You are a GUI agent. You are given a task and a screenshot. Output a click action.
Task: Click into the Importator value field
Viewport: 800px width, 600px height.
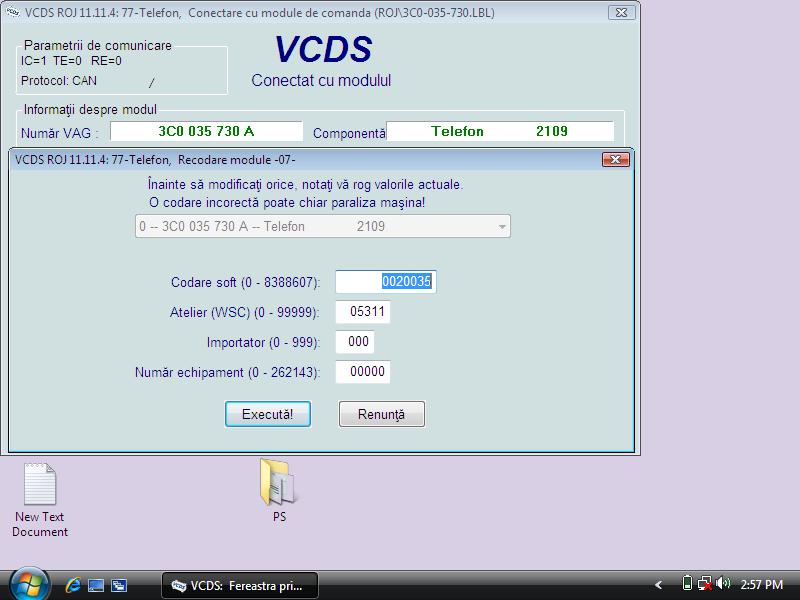point(355,342)
